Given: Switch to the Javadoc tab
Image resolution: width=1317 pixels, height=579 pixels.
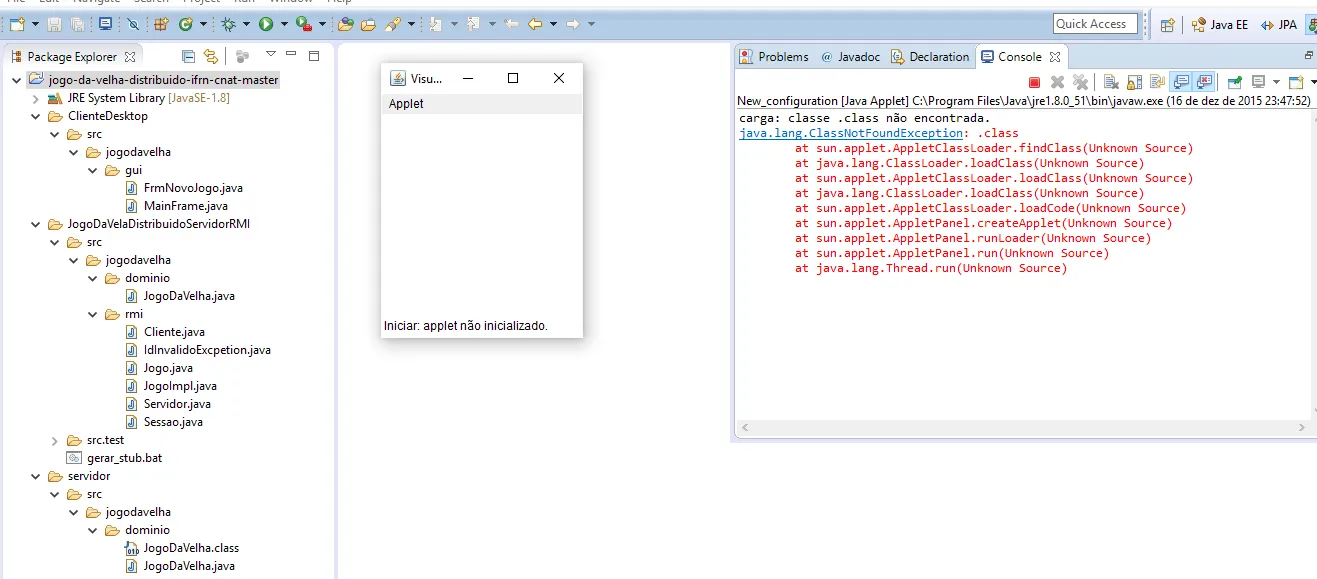Looking at the screenshot, I should [850, 57].
